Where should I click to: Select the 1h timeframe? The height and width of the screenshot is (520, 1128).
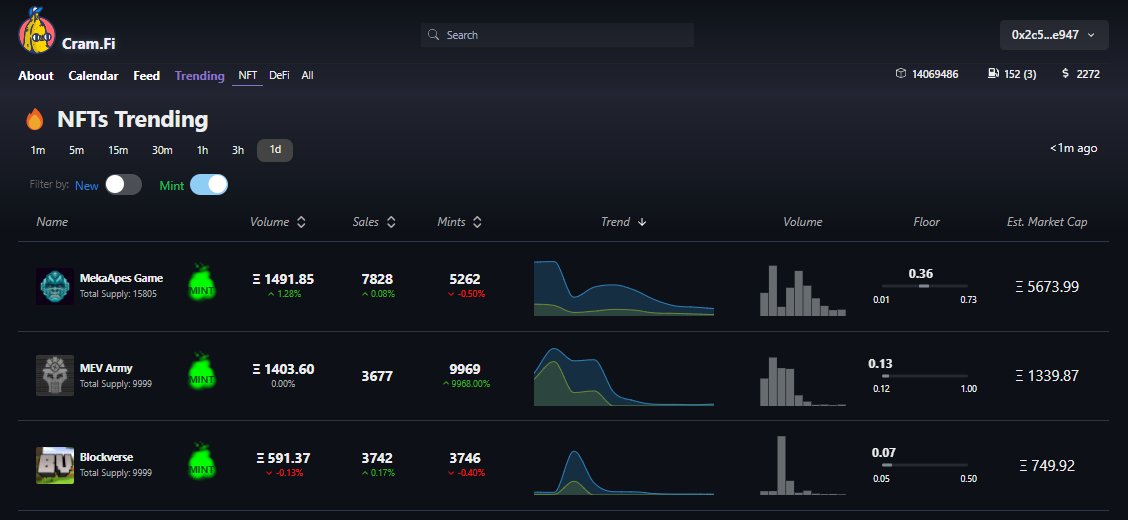coord(203,150)
